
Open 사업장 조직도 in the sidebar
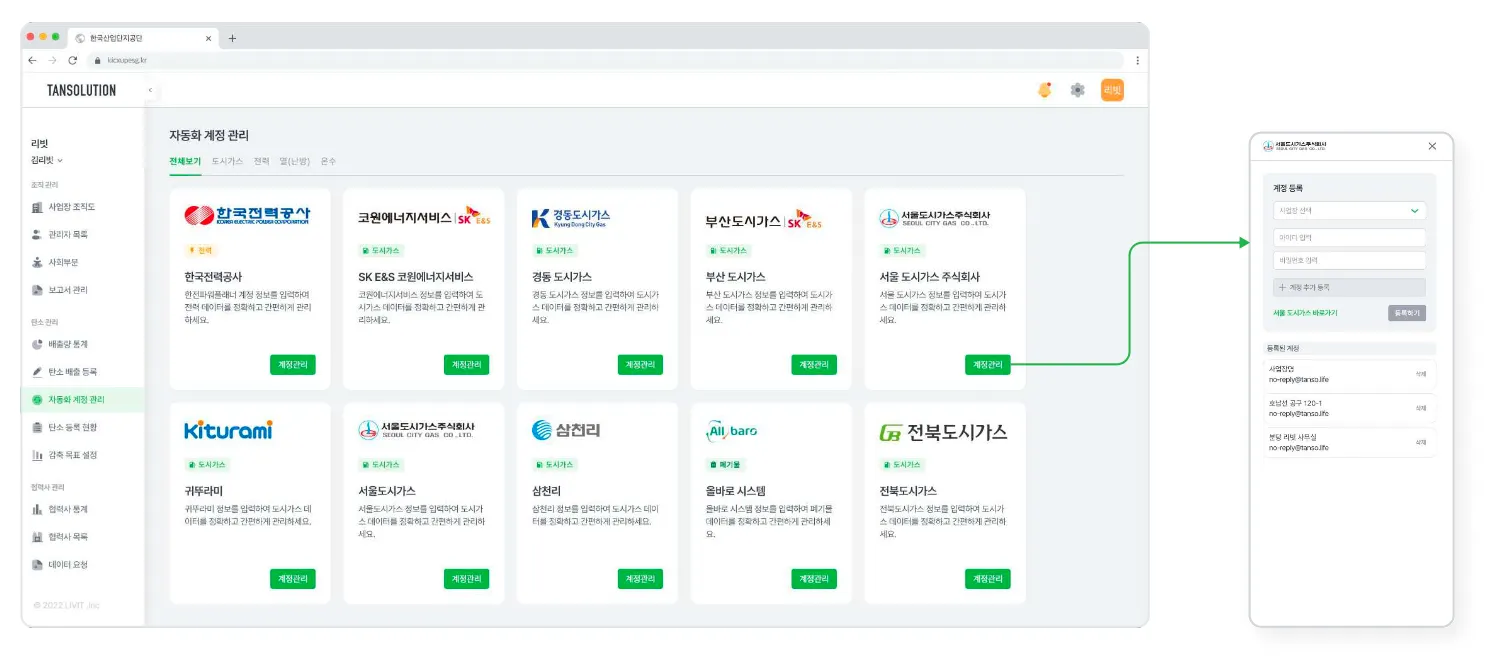coord(64,207)
